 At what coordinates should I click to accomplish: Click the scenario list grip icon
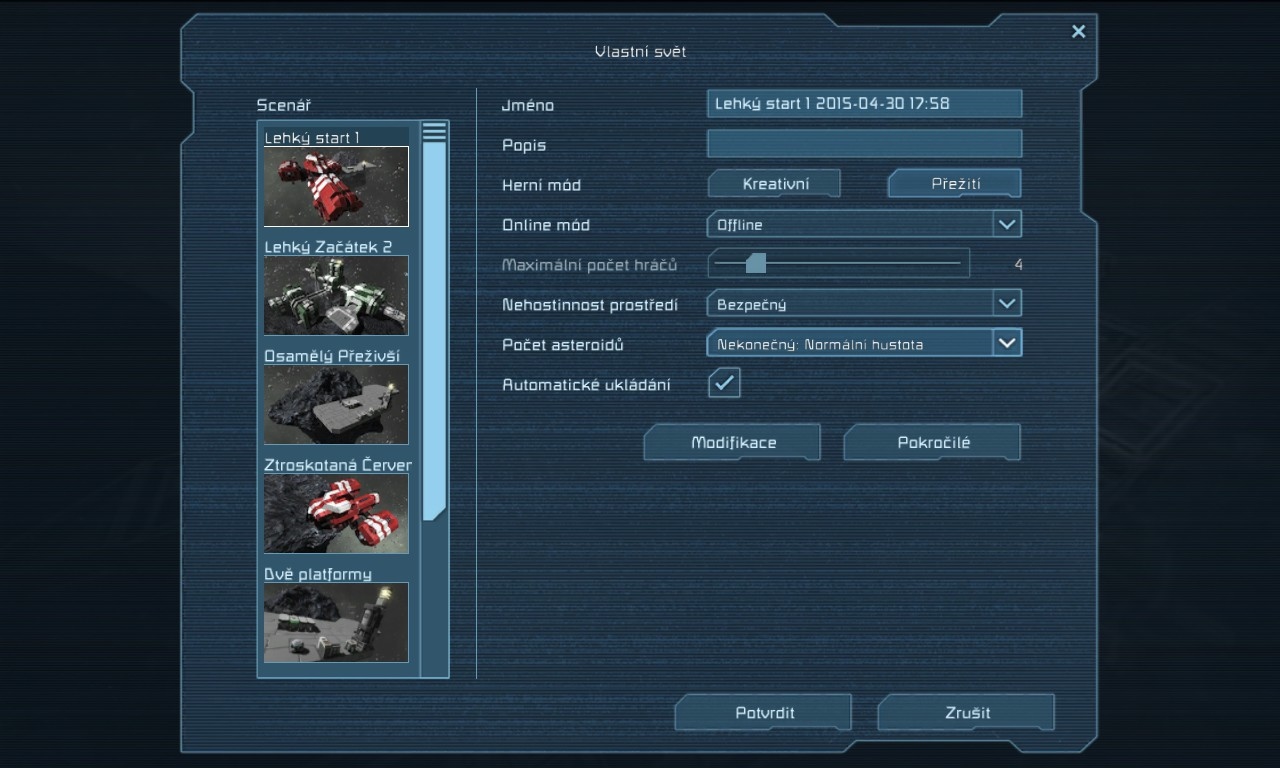[434, 132]
